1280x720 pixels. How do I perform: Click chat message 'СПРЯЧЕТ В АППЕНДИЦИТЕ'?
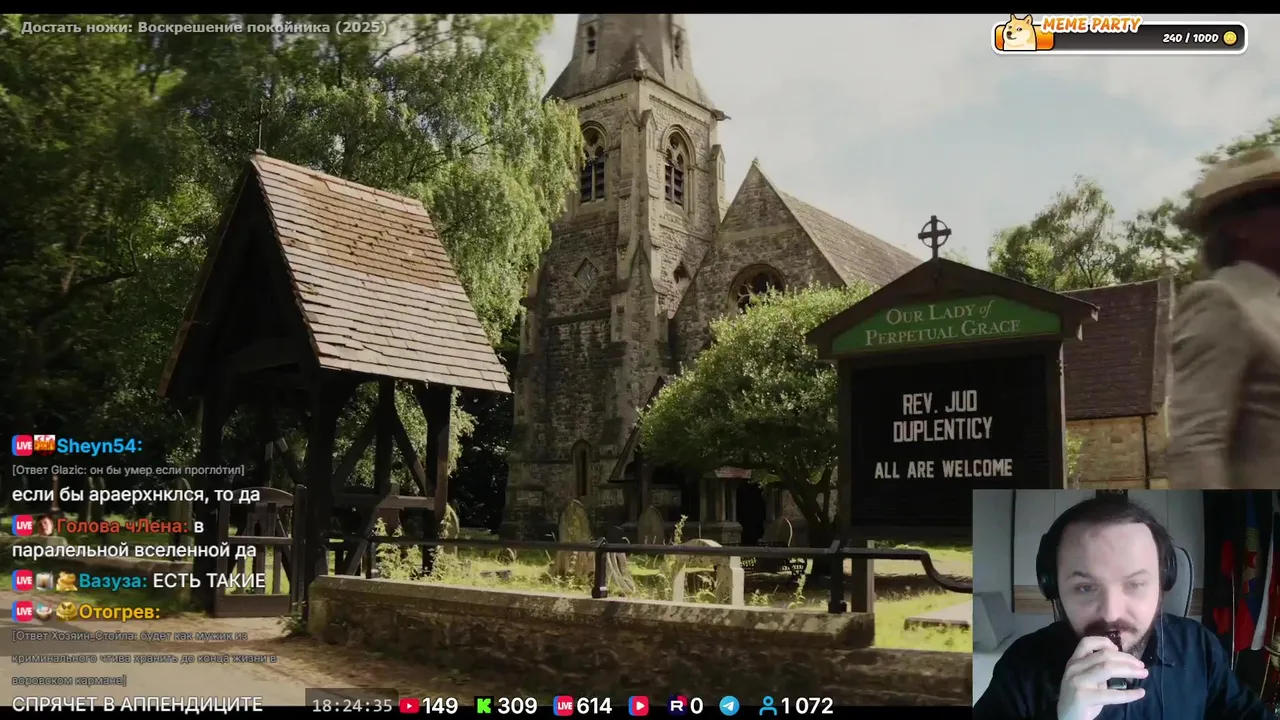(x=137, y=705)
